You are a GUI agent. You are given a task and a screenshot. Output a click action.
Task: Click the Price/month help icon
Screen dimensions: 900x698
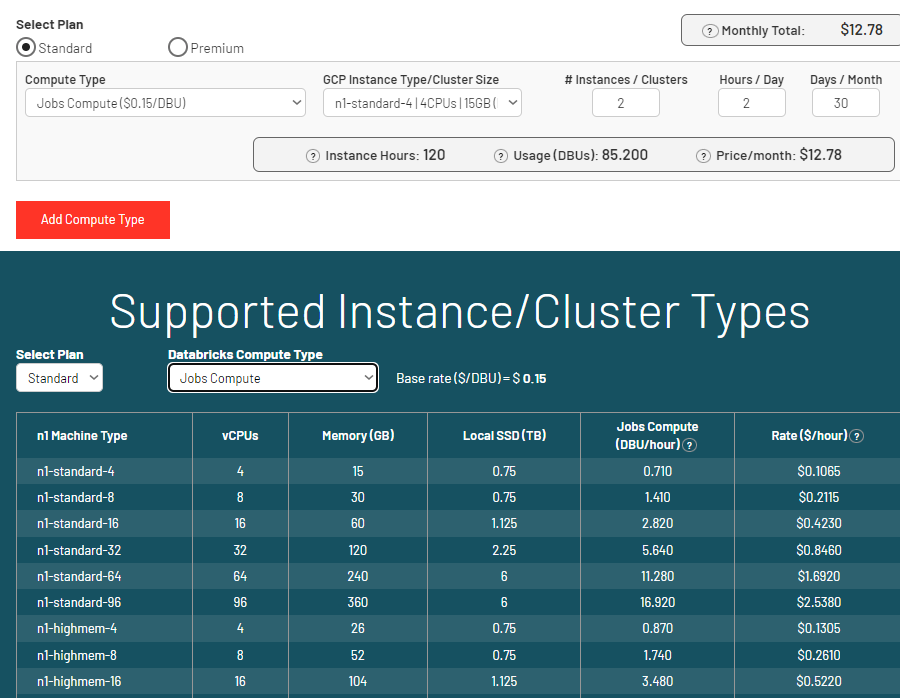[703, 156]
